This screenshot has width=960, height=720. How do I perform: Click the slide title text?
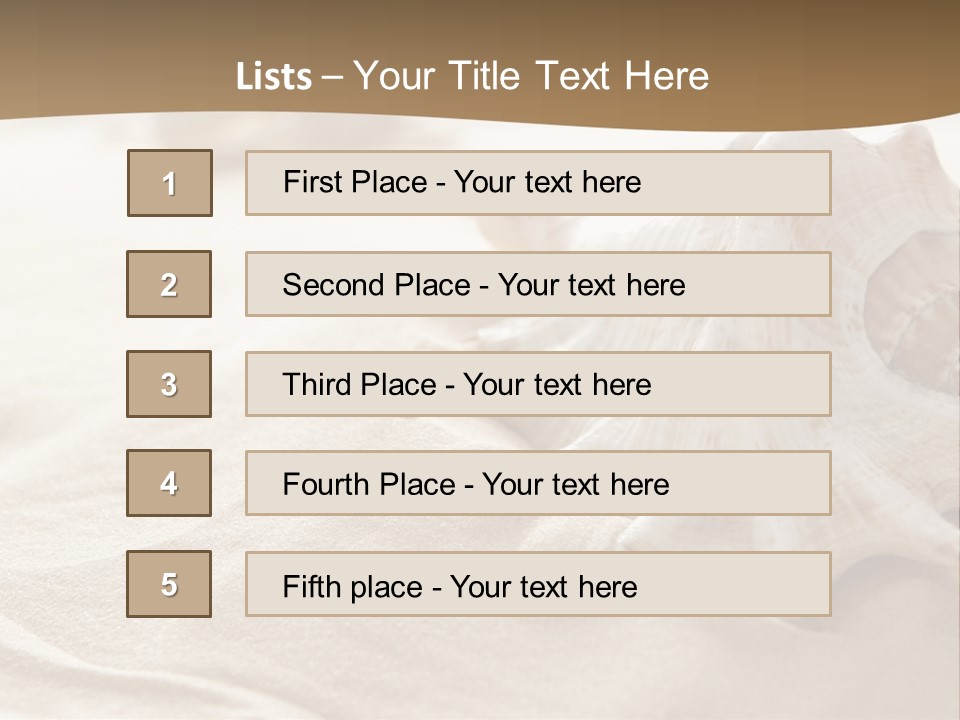point(472,76)
